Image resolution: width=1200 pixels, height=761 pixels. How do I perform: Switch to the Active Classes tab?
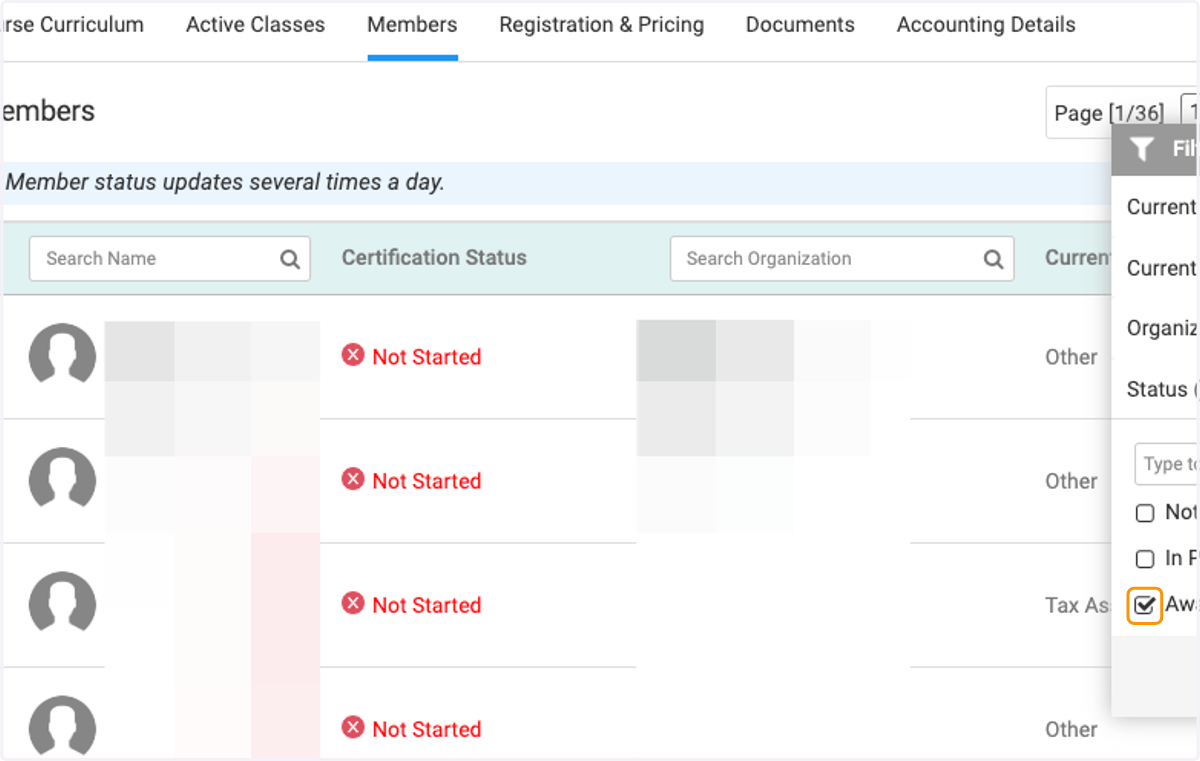[x=255, y=25]
